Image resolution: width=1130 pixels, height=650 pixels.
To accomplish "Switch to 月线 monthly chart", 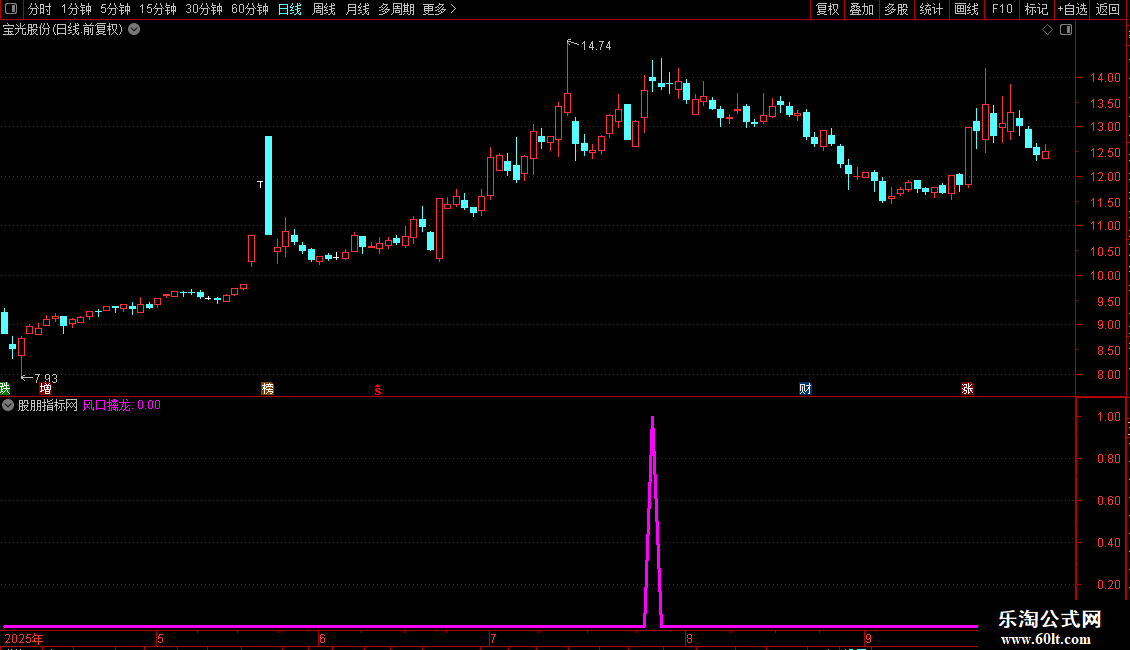I will [357, 9].
